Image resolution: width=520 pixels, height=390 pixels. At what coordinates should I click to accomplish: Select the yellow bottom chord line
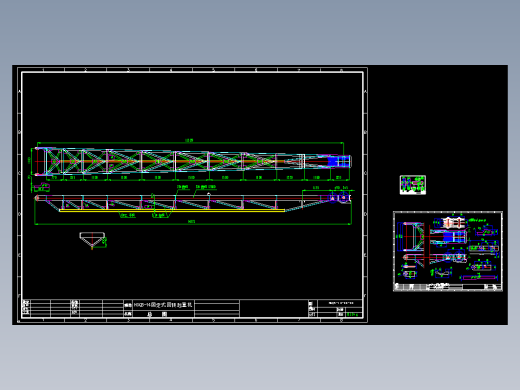(x=172, y=211)
